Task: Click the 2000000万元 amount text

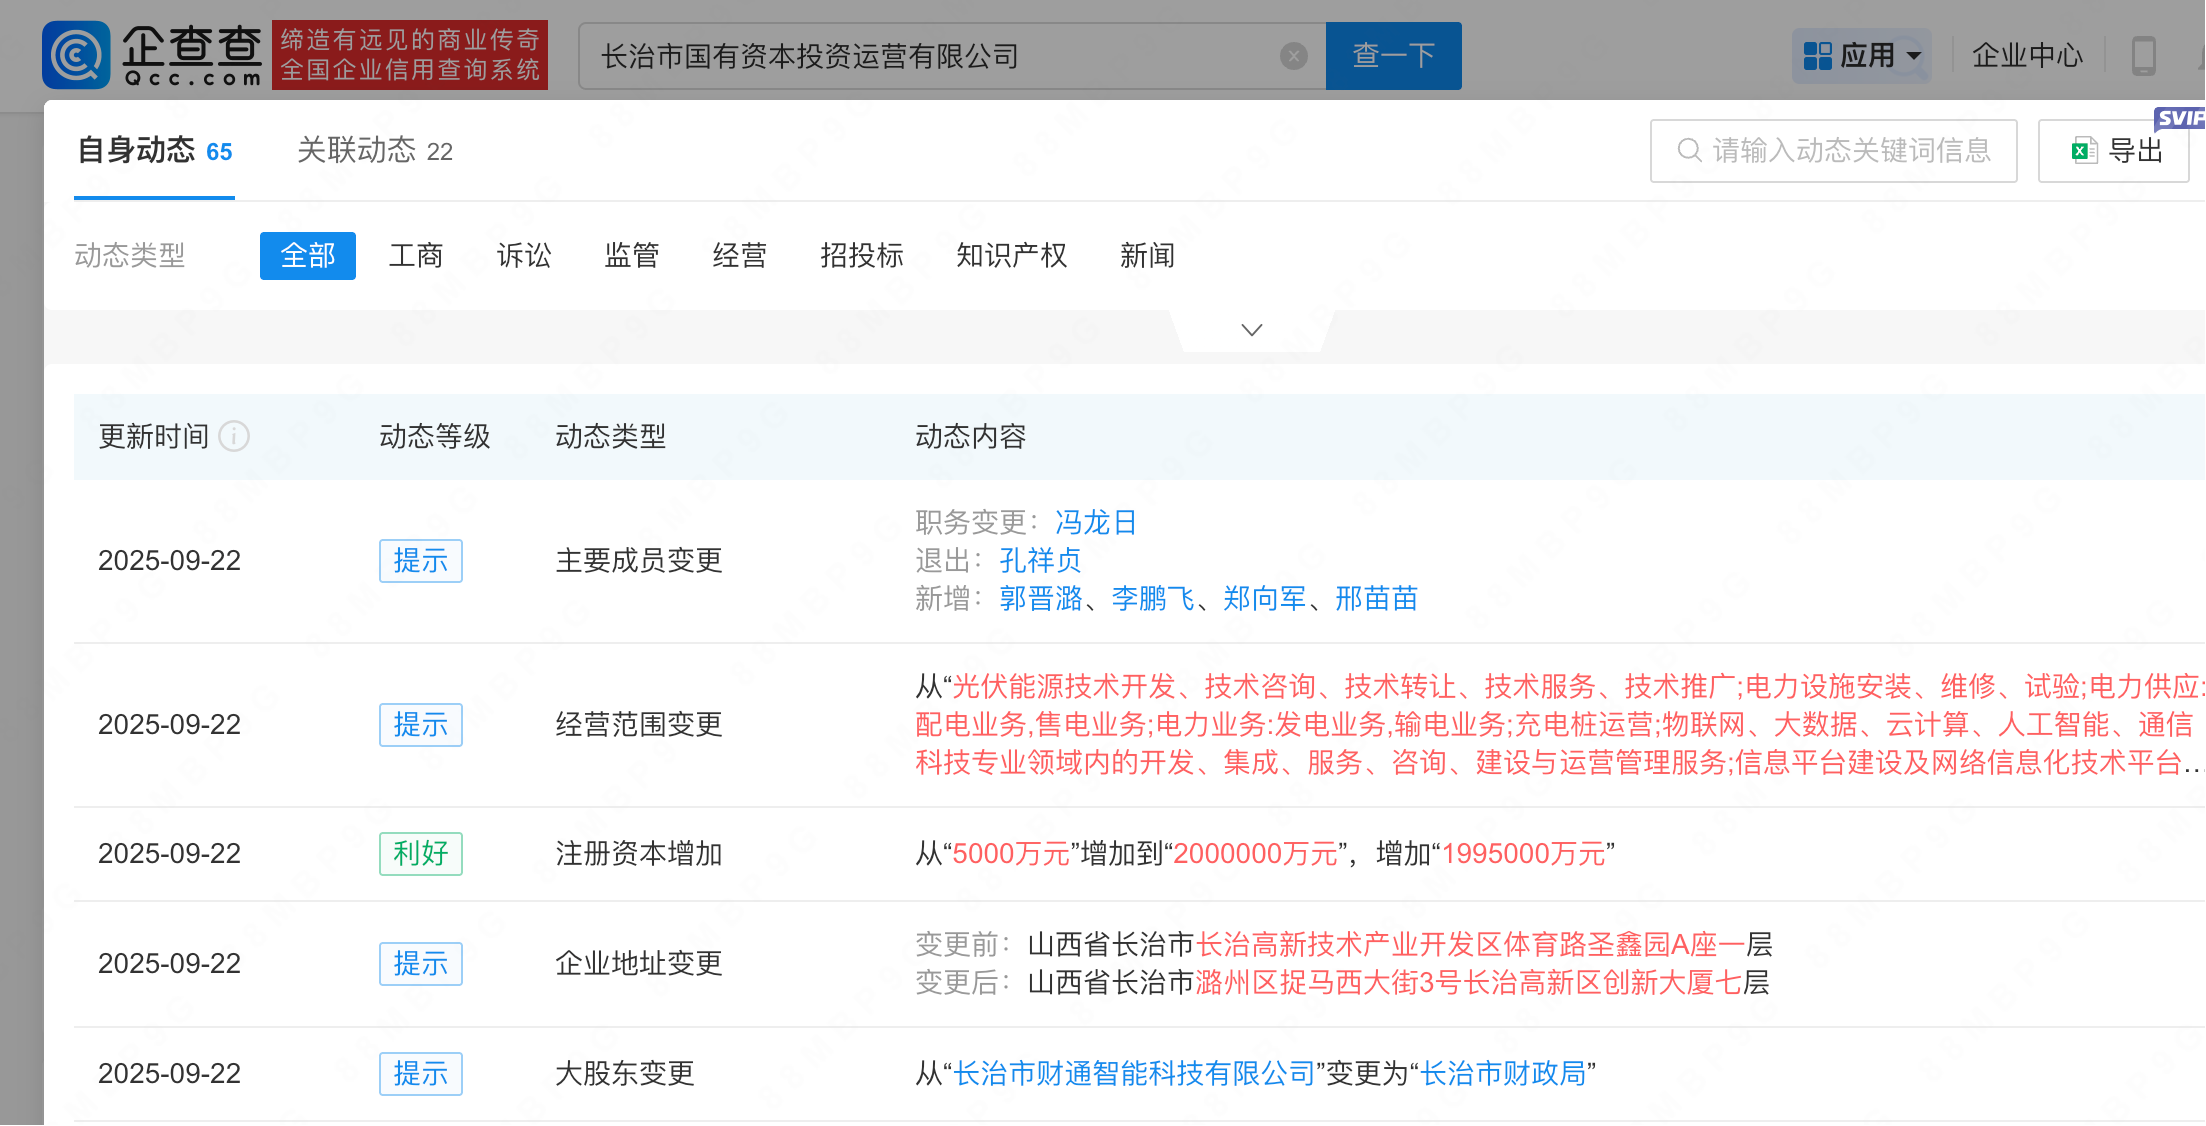Action: [1256, 853]
